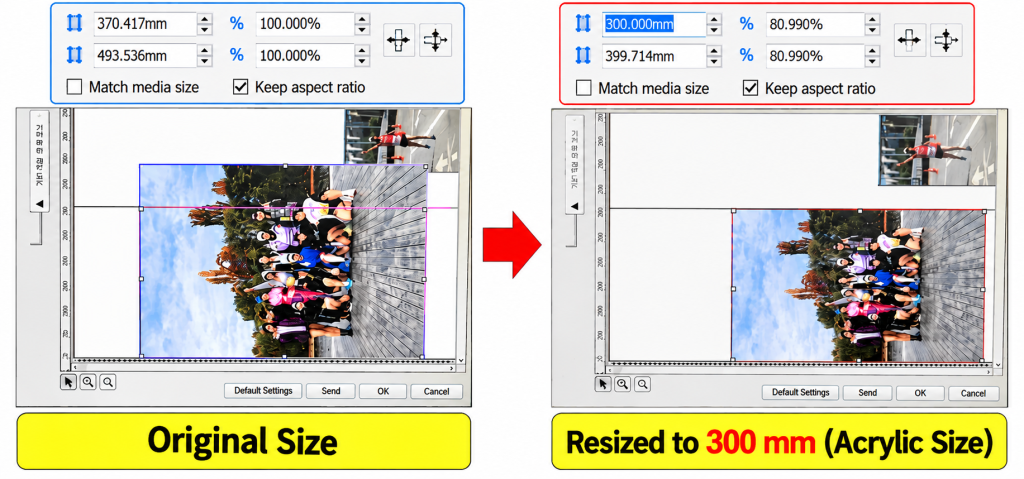This screenshot has height=479, width=1024.
Task: Click percent icon next to 399.714mm row
Action: pos(746,56)
